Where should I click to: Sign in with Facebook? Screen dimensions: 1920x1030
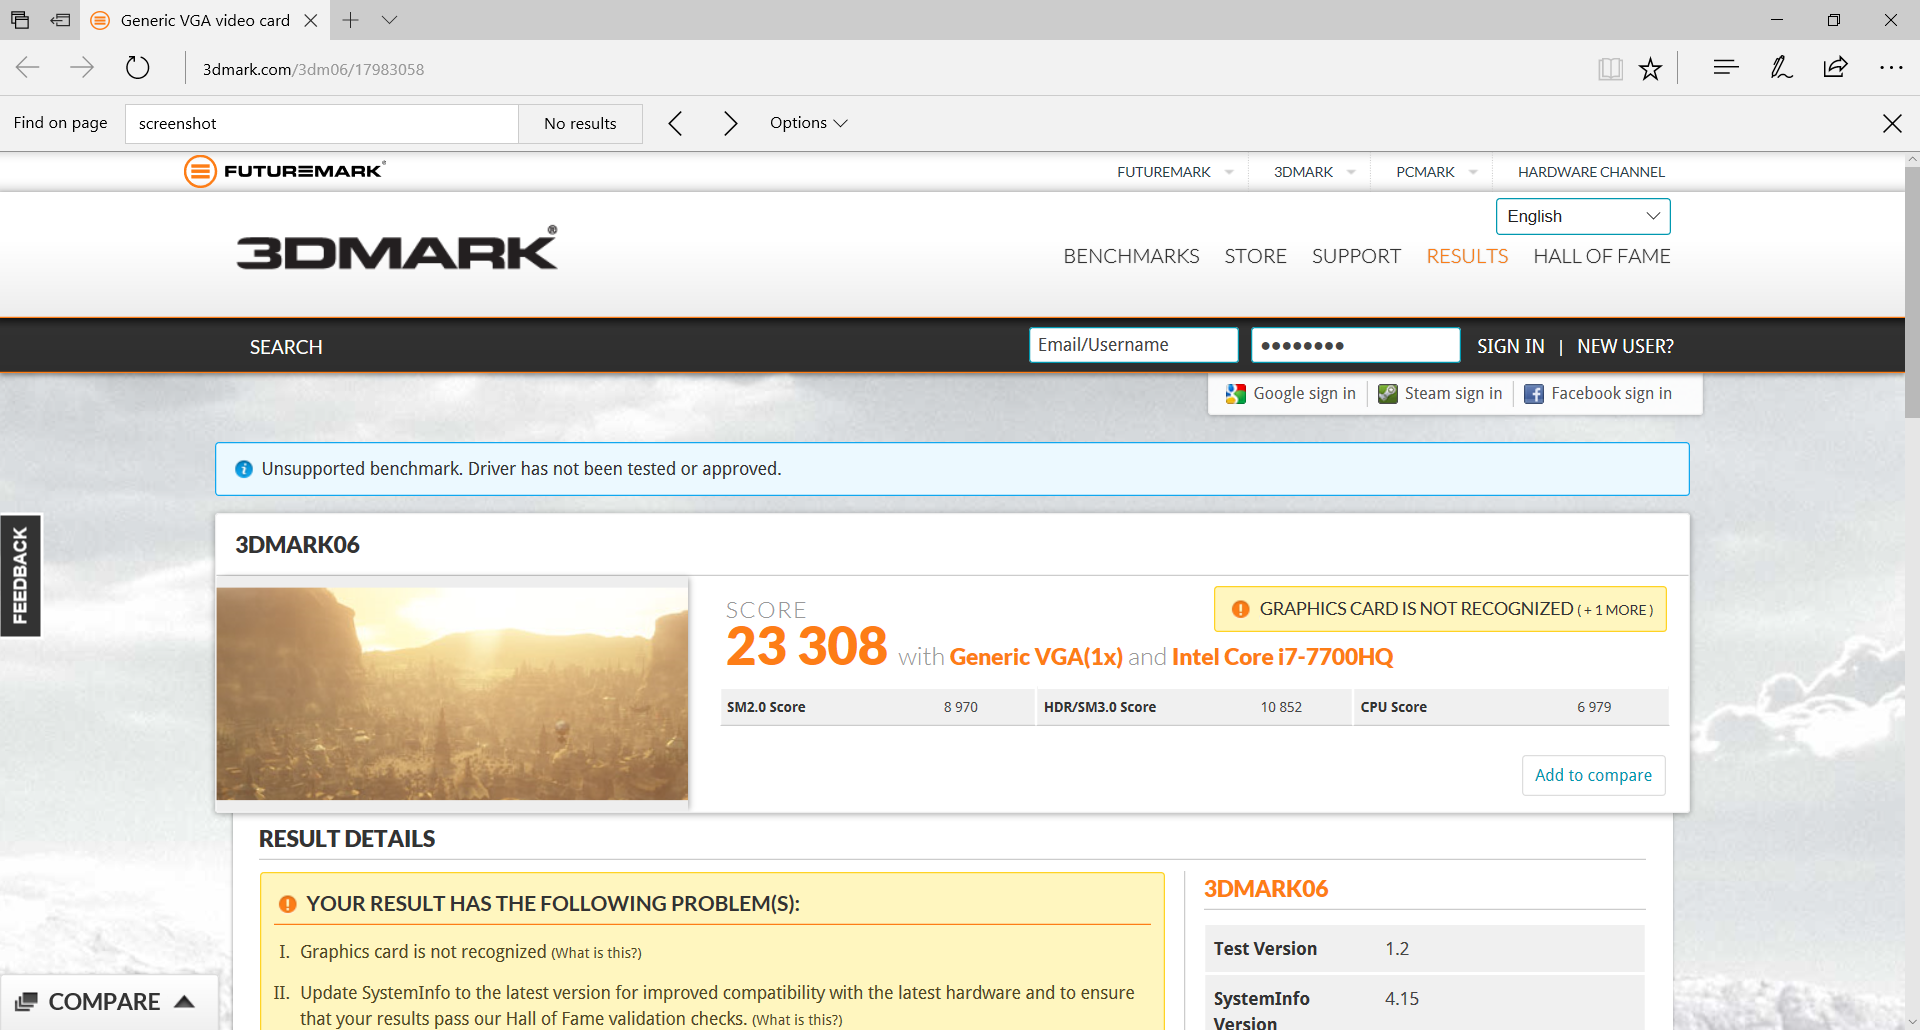[1598, 394]
